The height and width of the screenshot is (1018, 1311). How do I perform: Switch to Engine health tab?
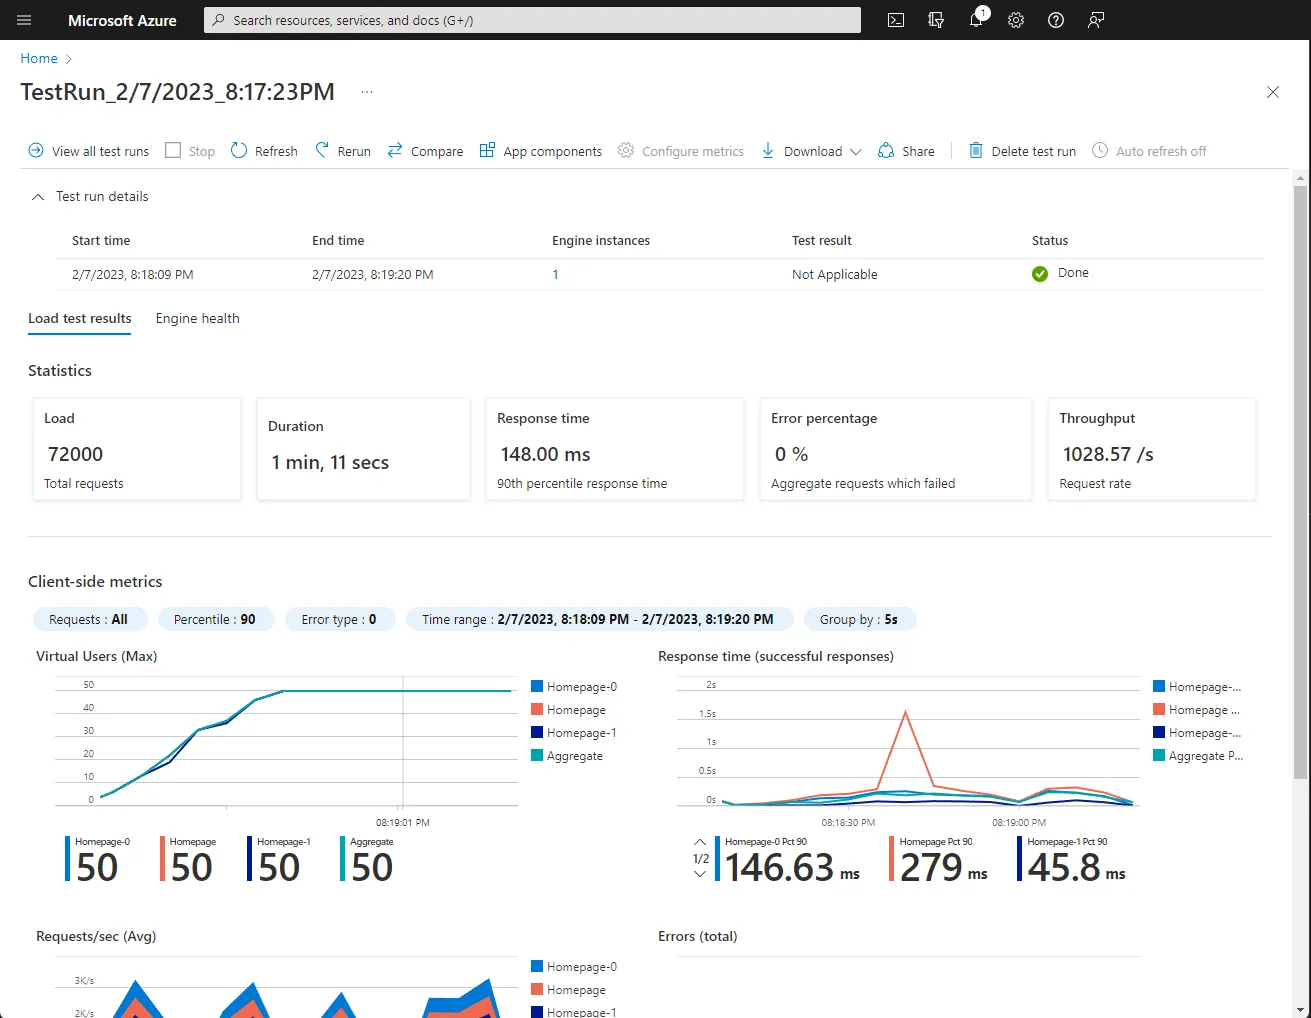[x=198, y=319]
